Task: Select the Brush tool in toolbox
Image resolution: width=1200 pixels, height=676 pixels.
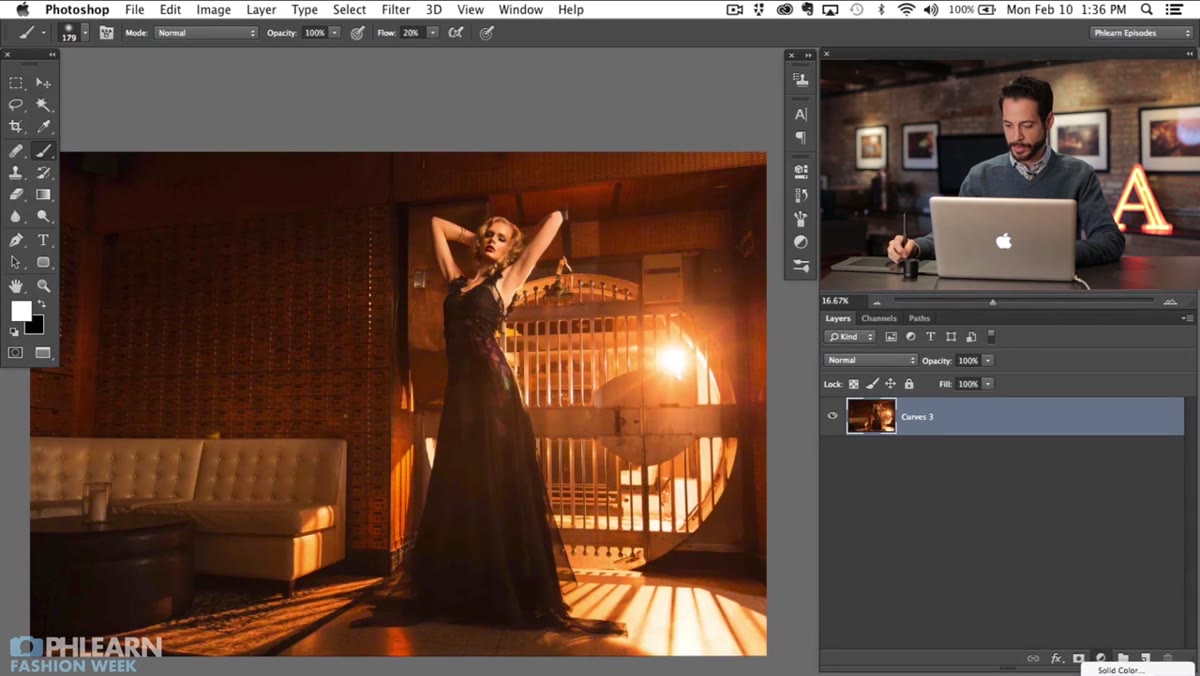Action: point(43,151)
